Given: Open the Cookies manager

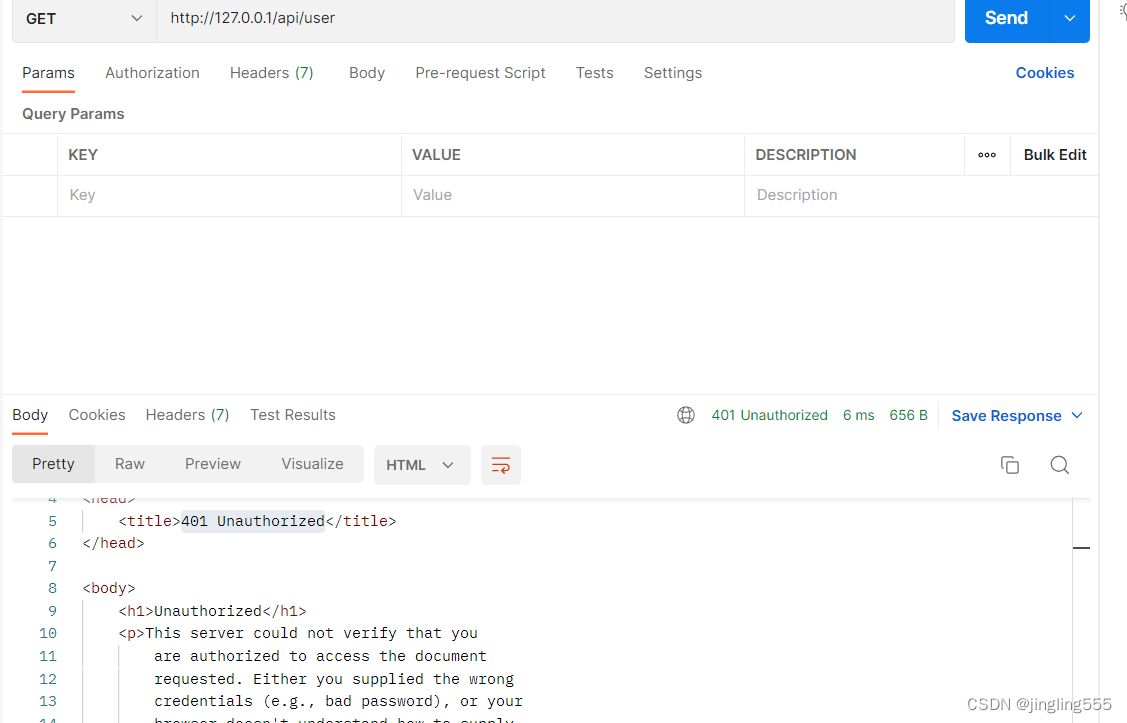Looking at the screenshot, I should tap(1044, 72).
